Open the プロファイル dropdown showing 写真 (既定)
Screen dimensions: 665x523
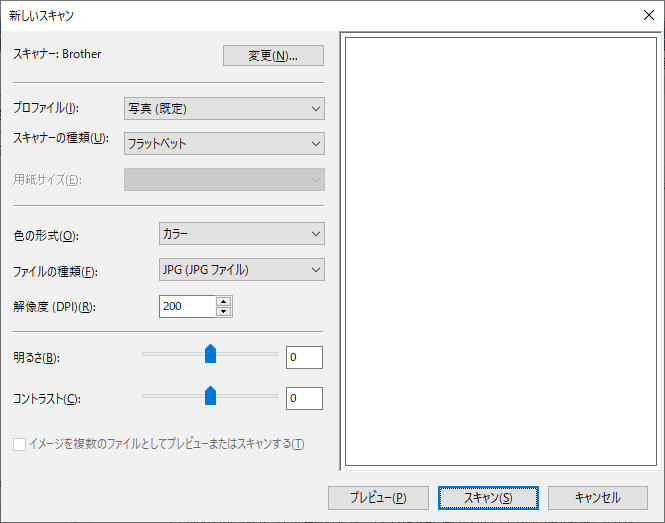click(x=224, y=109)
